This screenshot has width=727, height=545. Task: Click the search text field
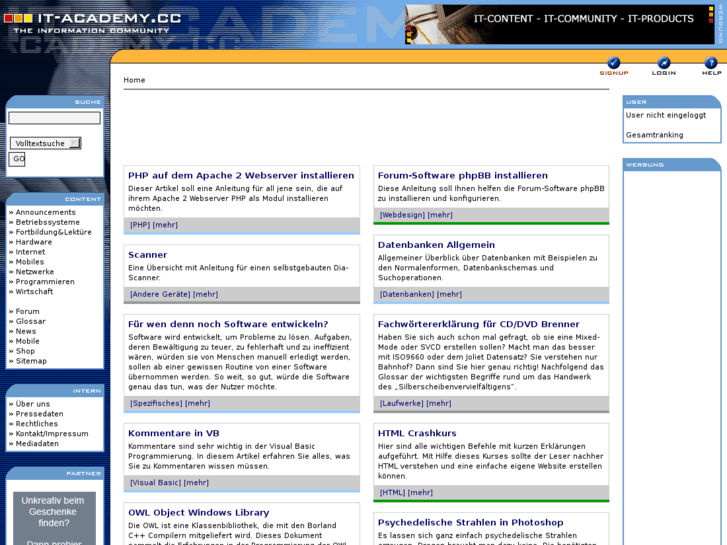click(54, 118)
